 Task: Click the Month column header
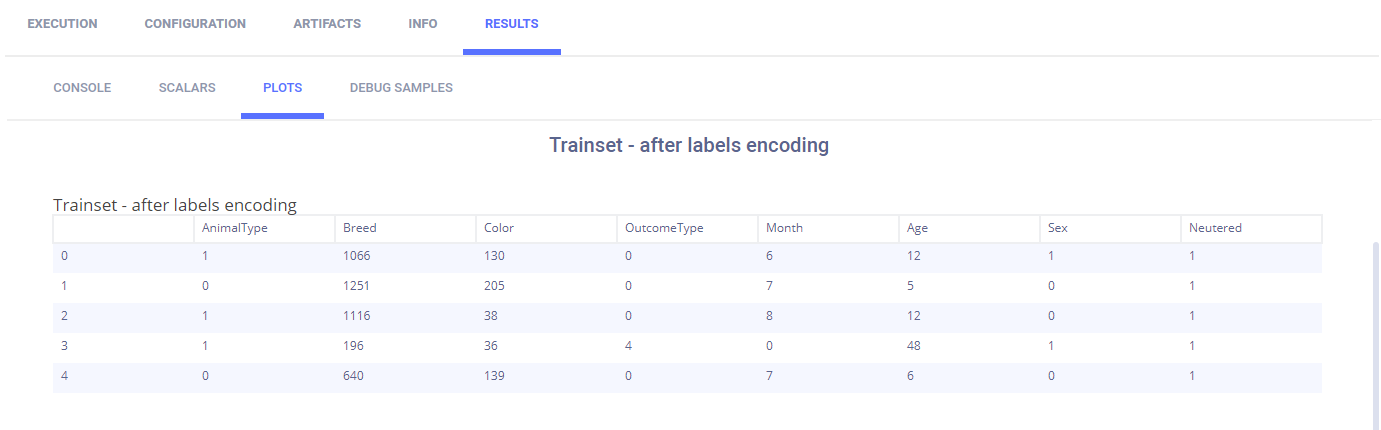click(x=784, y=228)
